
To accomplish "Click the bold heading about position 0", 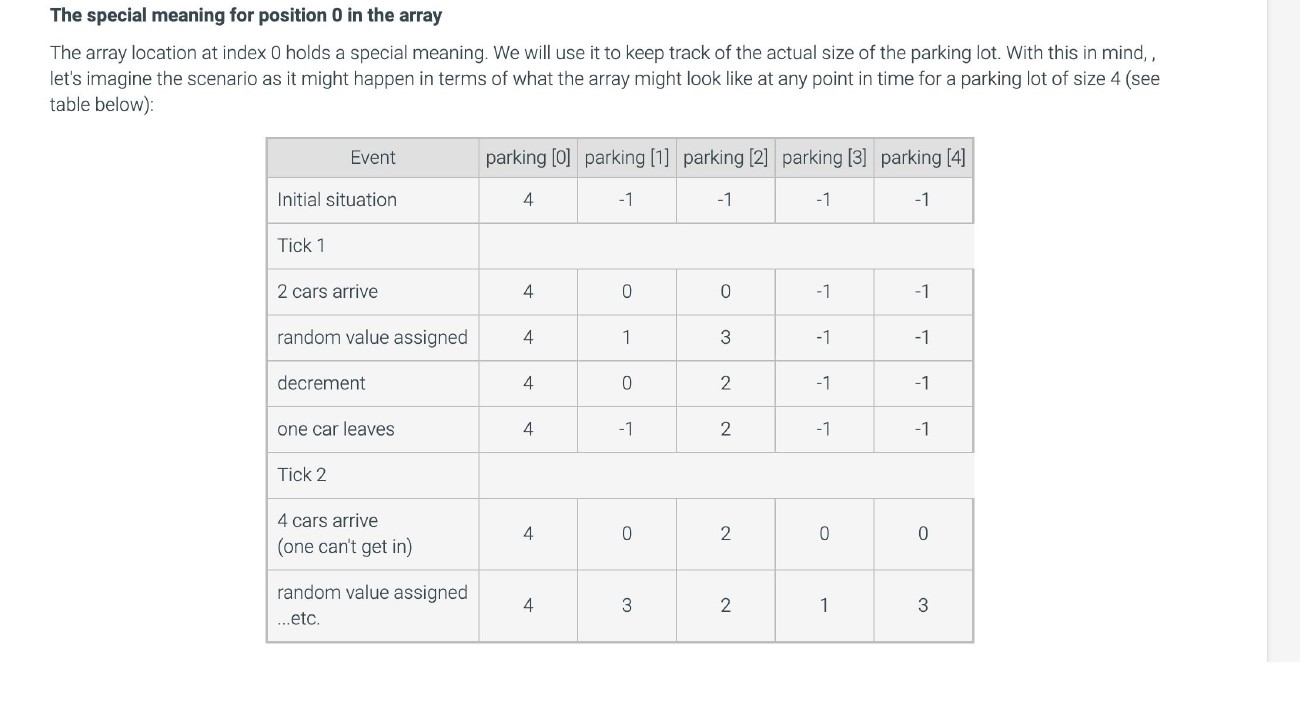I will pyautogui.click(x=246, y=15).
